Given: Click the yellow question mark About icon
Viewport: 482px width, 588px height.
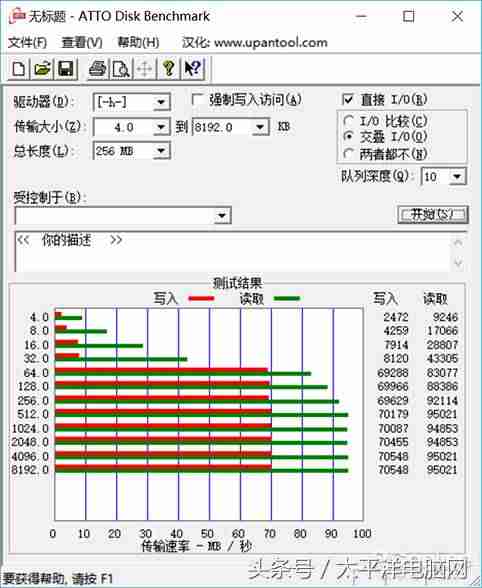Looking at the screenshot, I should [x=168, y=69].
